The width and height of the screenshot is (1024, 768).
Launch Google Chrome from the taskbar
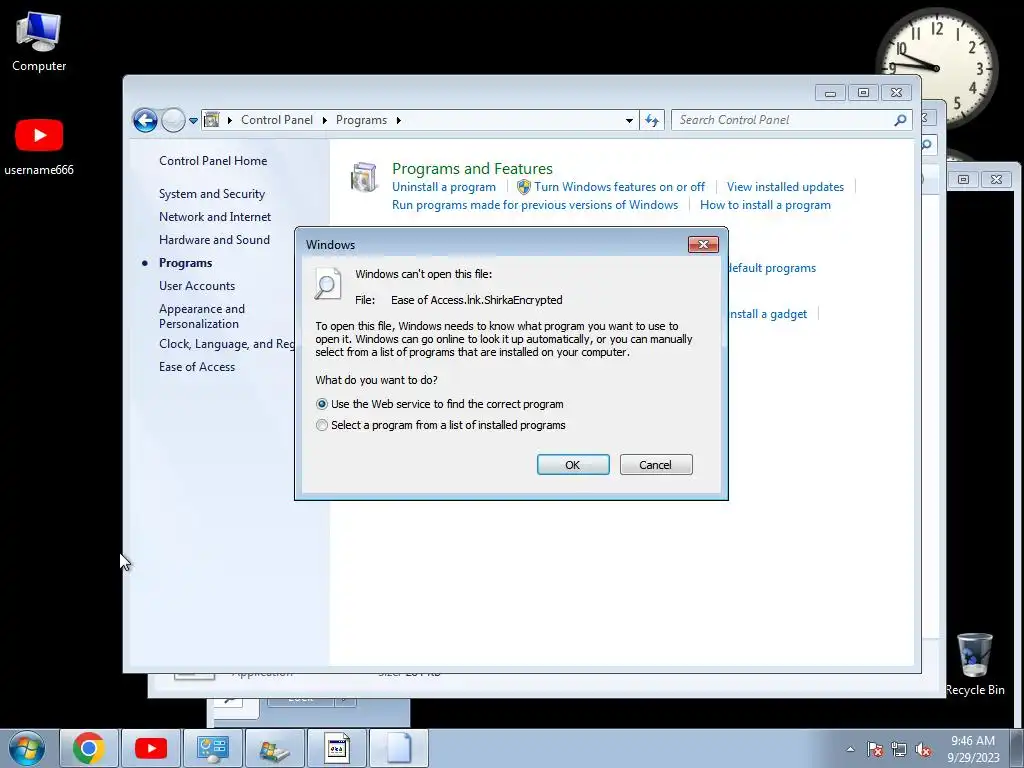89,748
